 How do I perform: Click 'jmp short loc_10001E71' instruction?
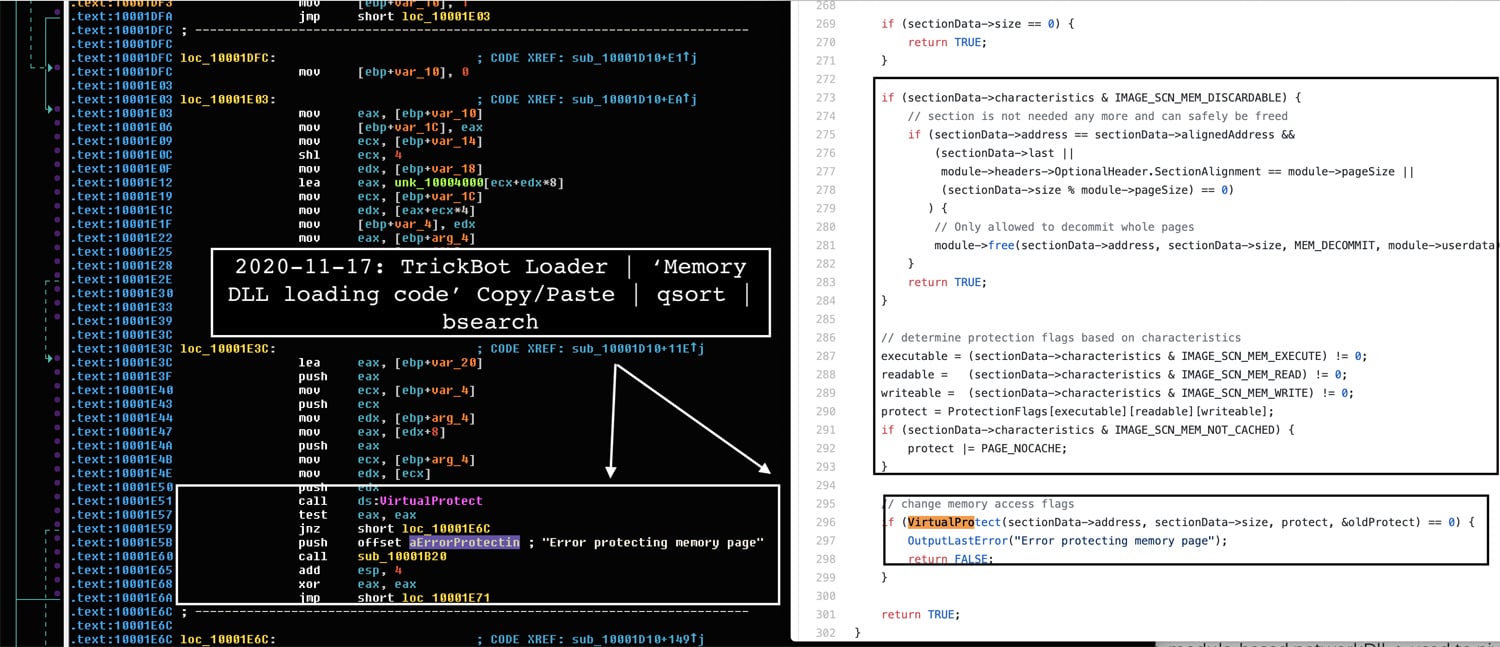(x=394, y=598)
